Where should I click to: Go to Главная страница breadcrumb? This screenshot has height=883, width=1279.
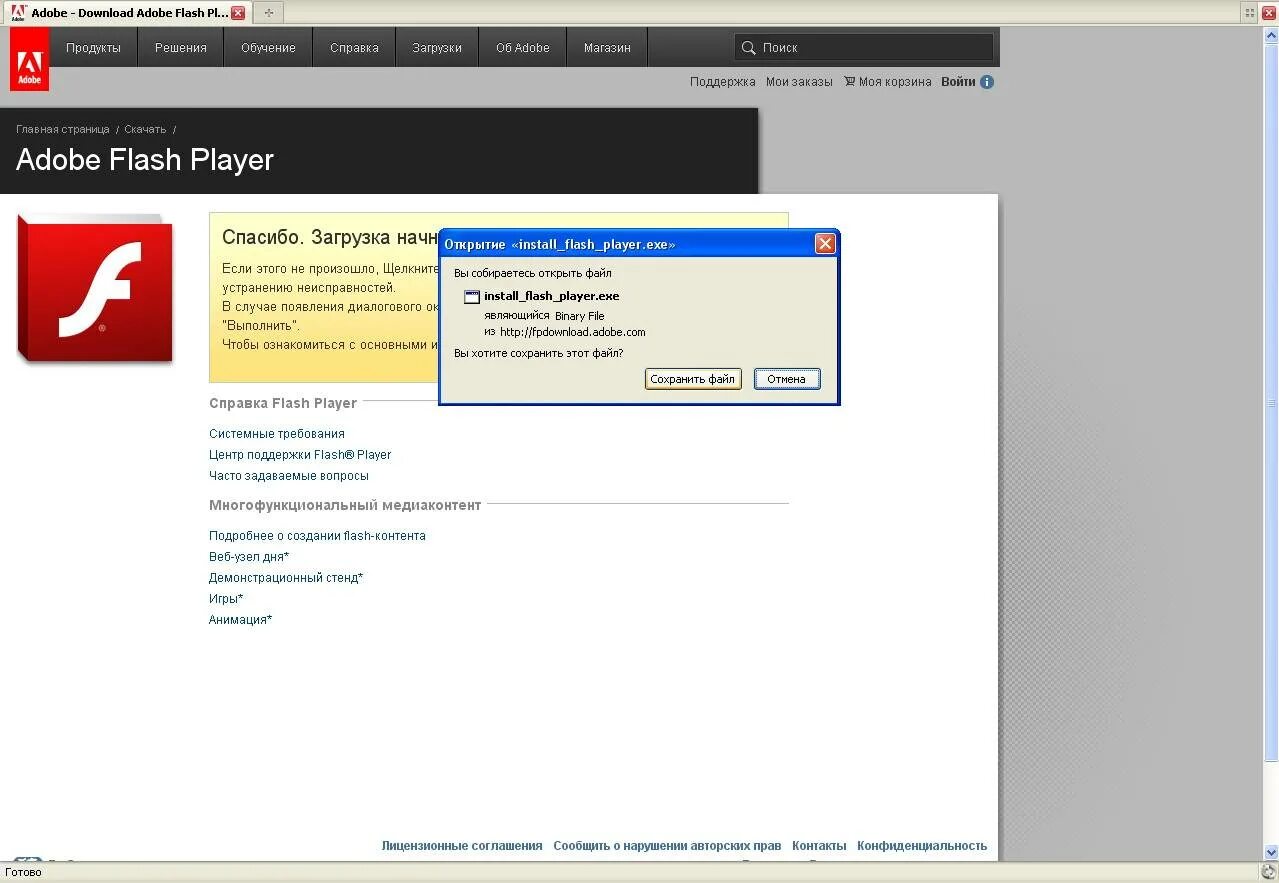click(x=63, y=129)
